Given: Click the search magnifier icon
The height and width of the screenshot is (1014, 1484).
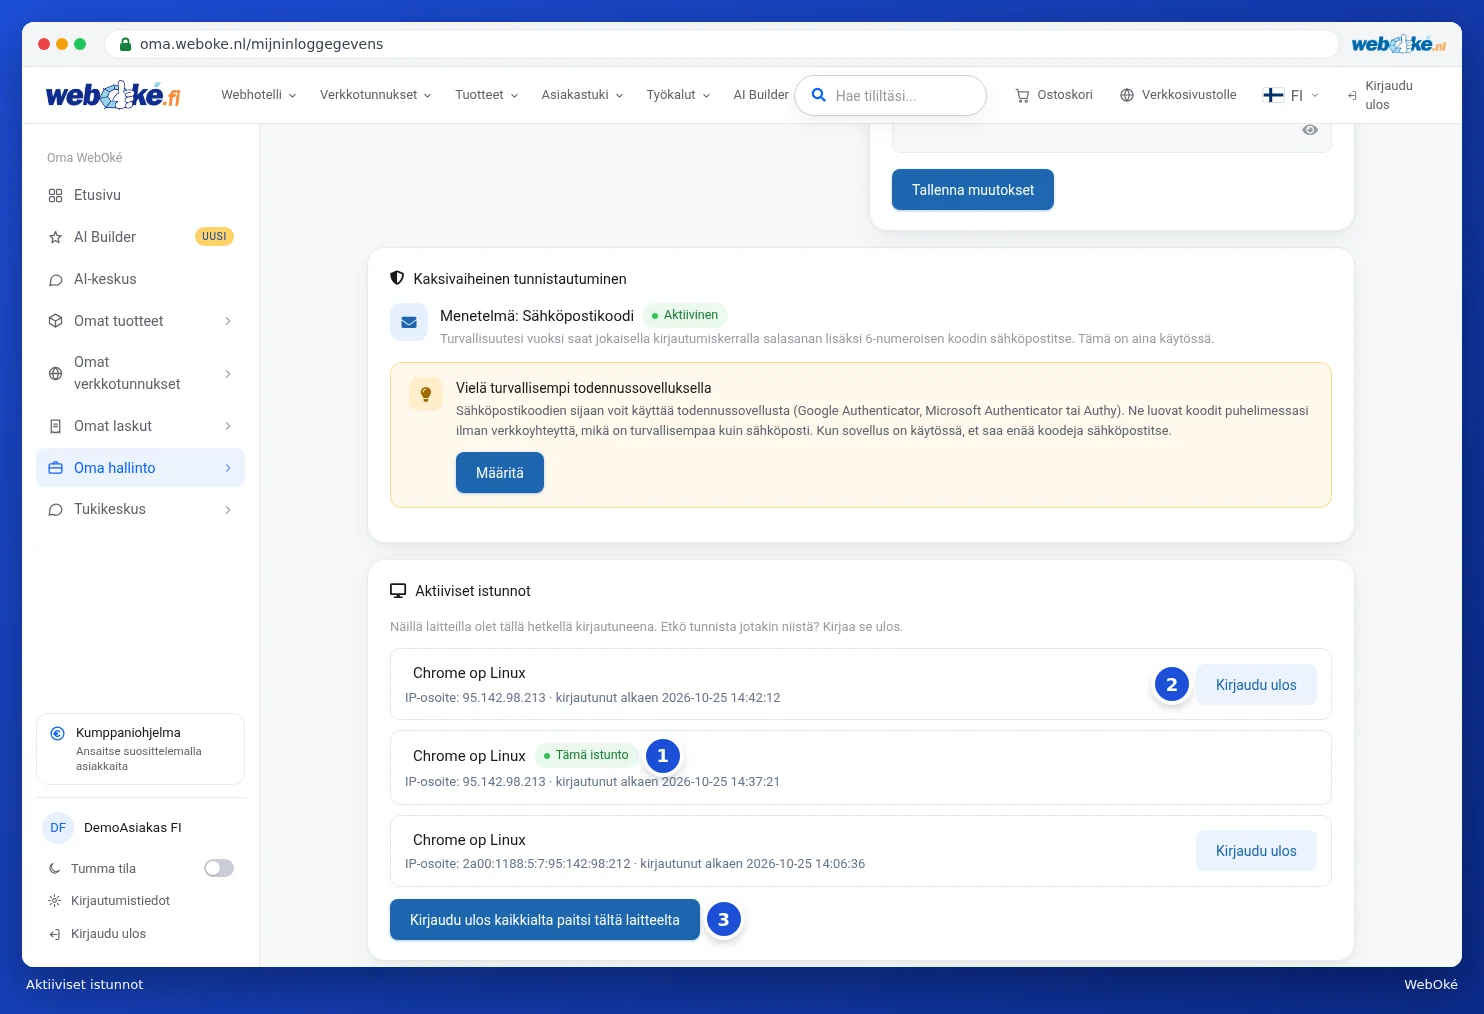Looking at the screenshot, I should point(818,95).
